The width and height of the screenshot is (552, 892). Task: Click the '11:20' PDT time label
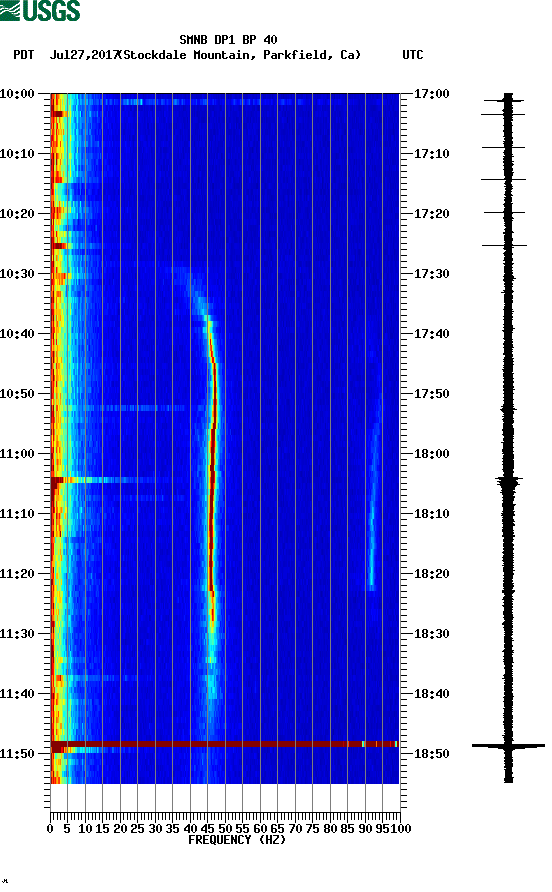pos(17,574)
